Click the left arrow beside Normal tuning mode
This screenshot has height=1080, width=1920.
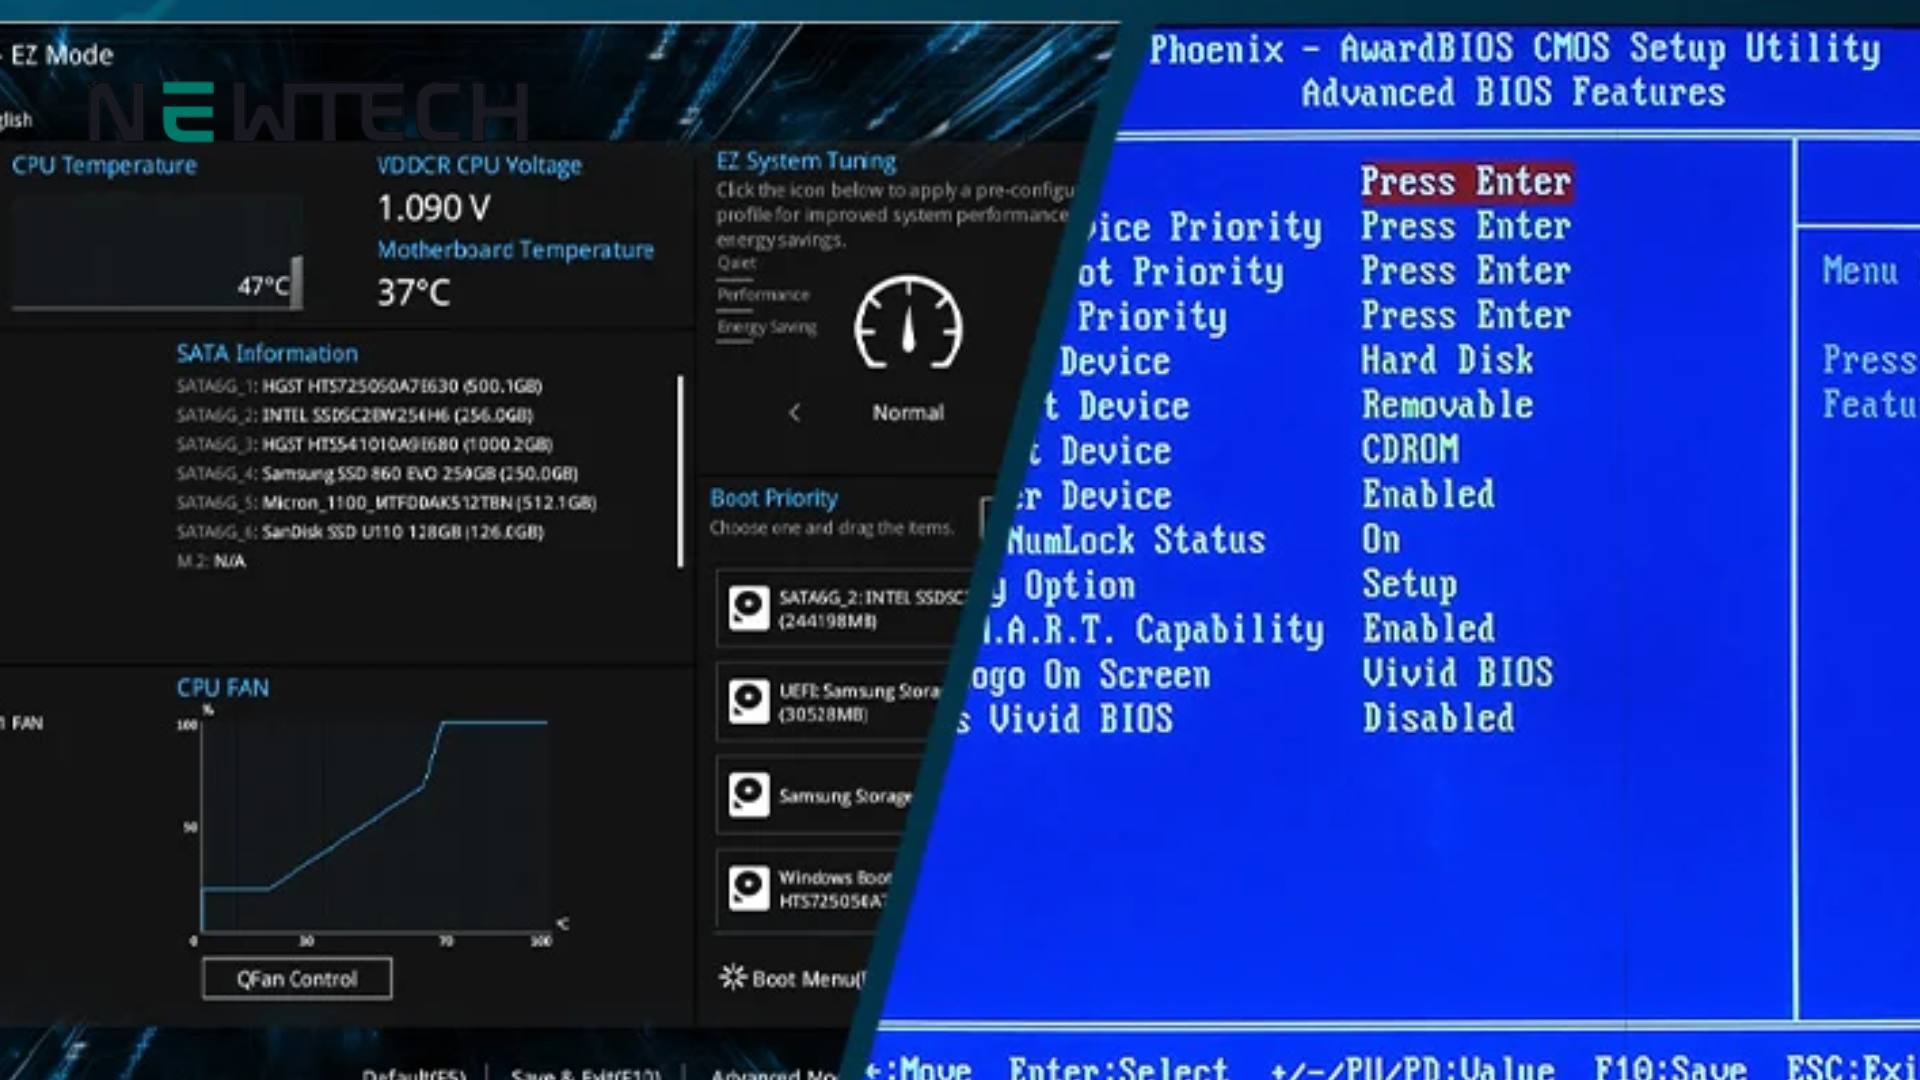[x=794, y=412]
